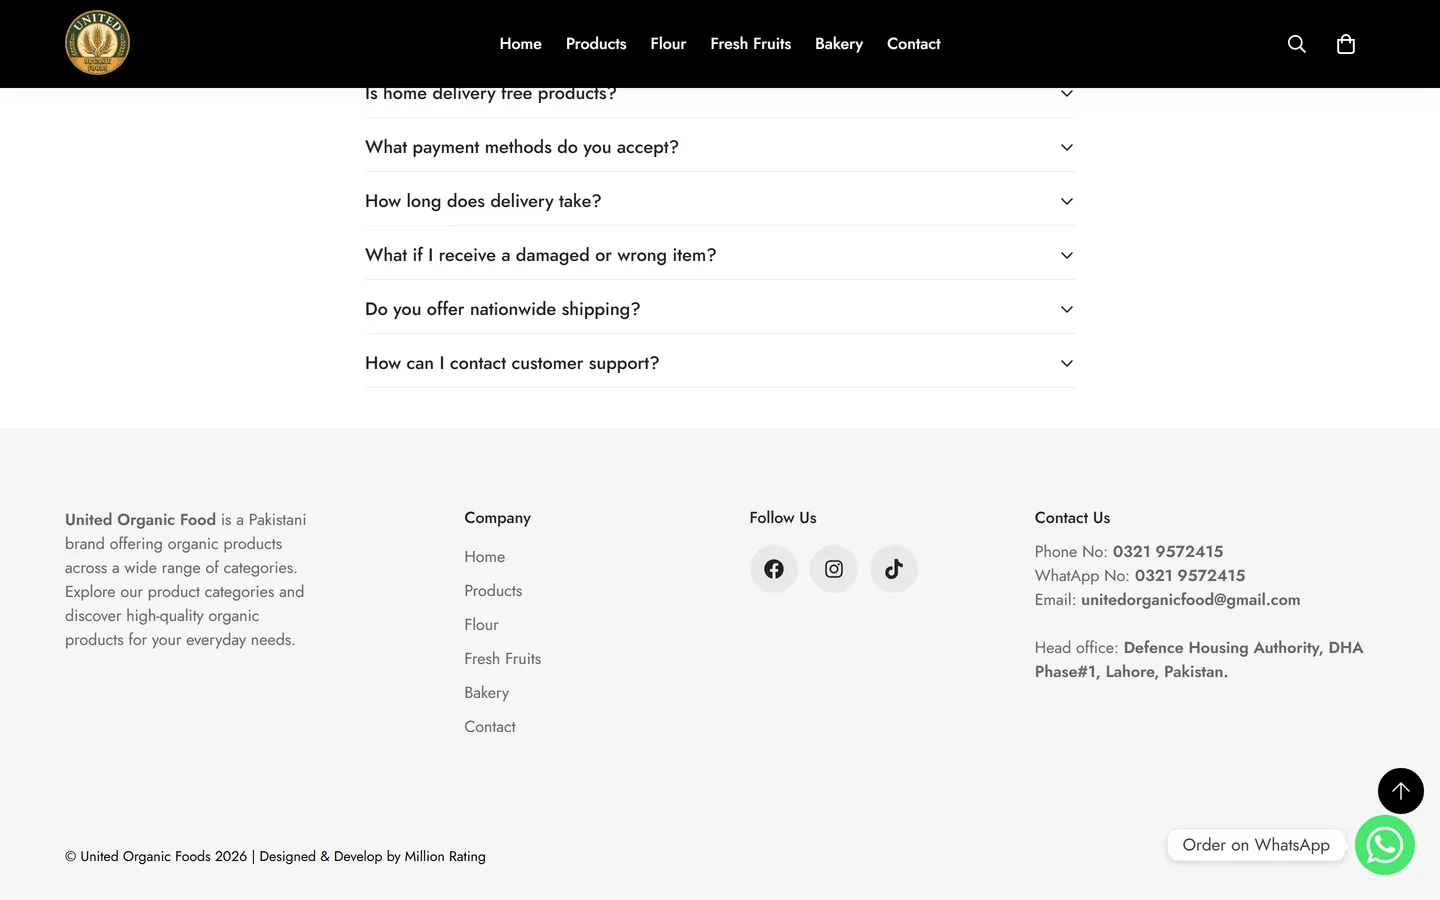Click the United Organic Food logo
This screenshot has width=1440, height=900.
[97, 43]
